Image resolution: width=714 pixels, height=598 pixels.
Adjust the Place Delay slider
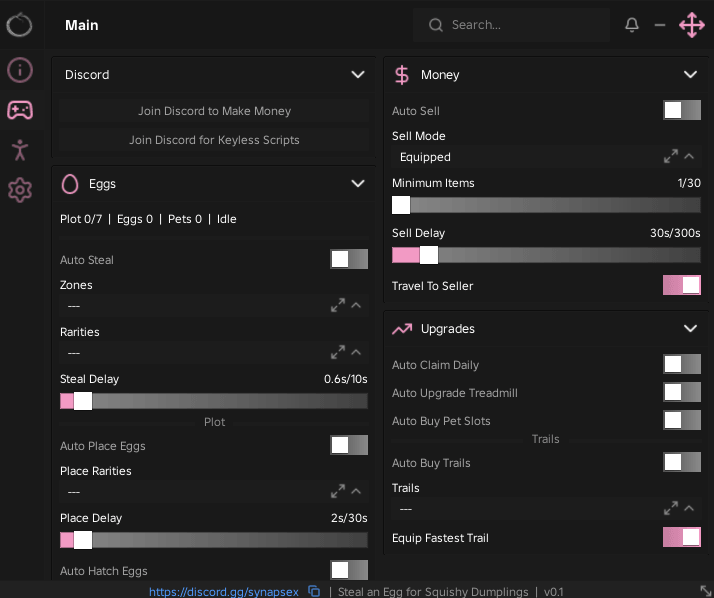[x=214, y=540]
